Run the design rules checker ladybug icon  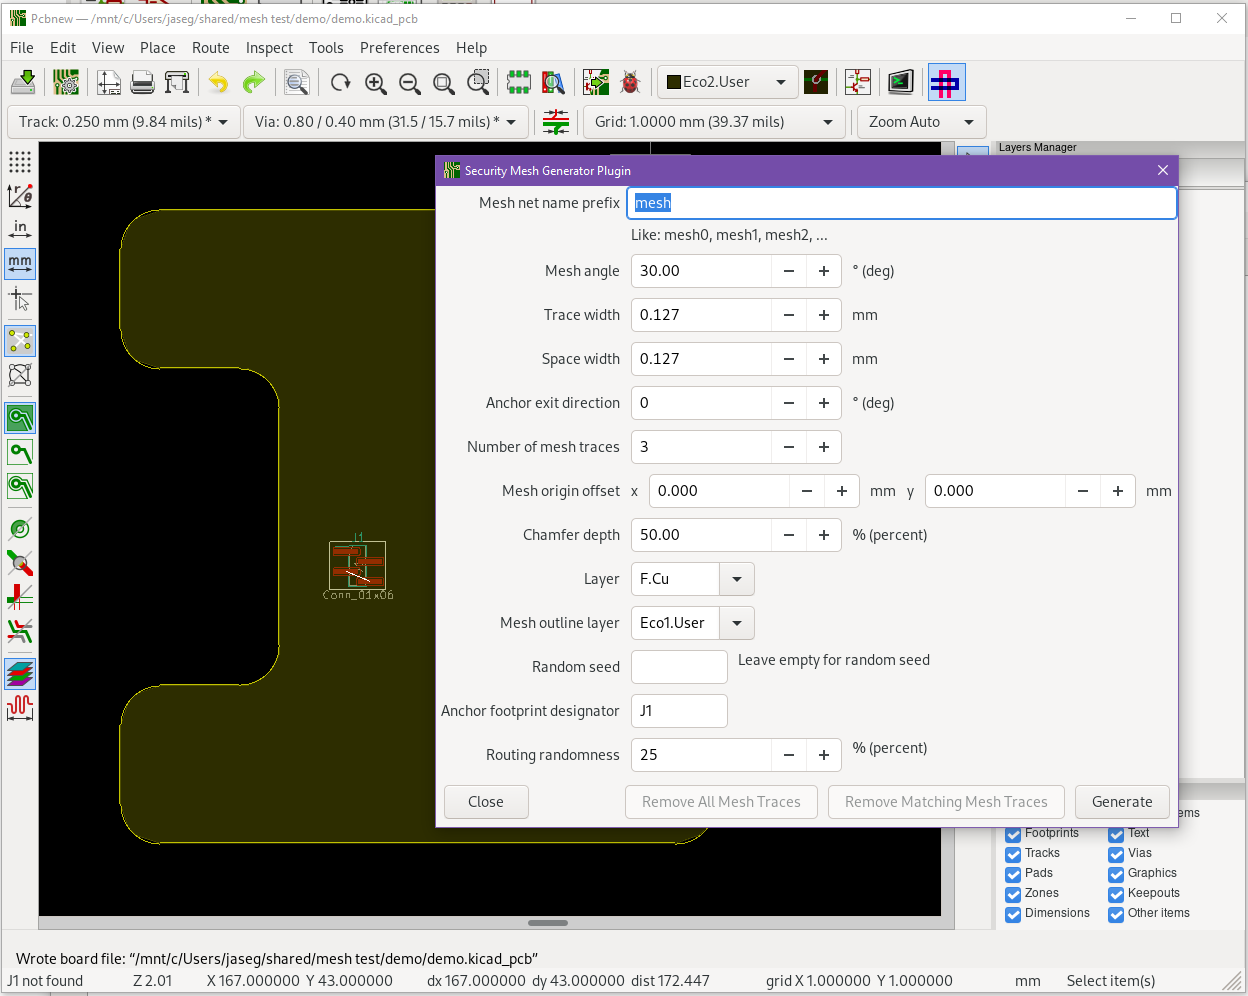click(x=630, y=82)
